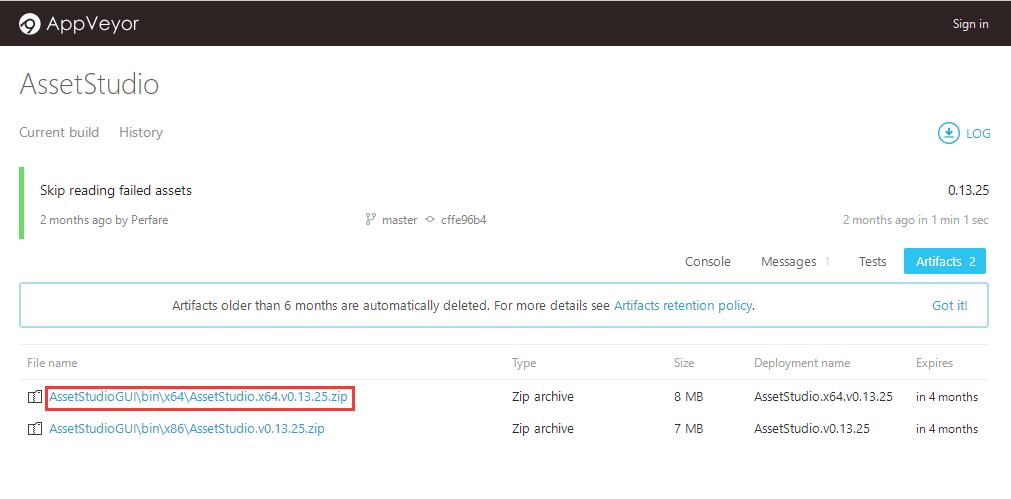The height and width of the screenshot is (499, 1011).
Task: Click the zip icon for the x64 artifact
Action: (x=35, y=397)
